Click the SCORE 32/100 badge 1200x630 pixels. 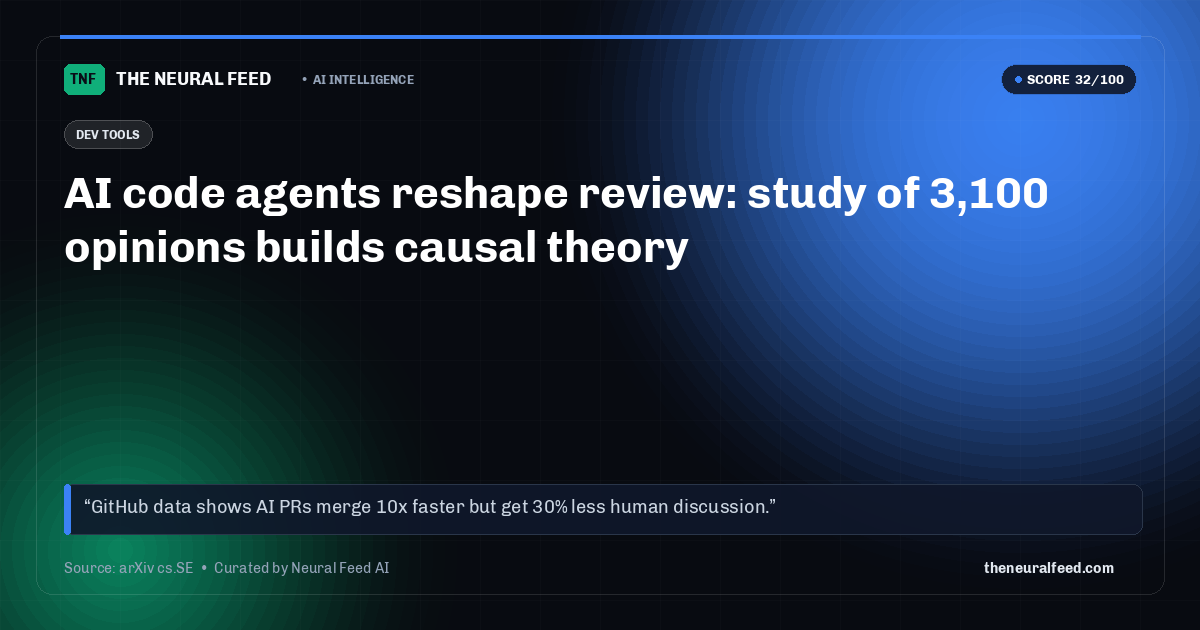pos(1069,79)
